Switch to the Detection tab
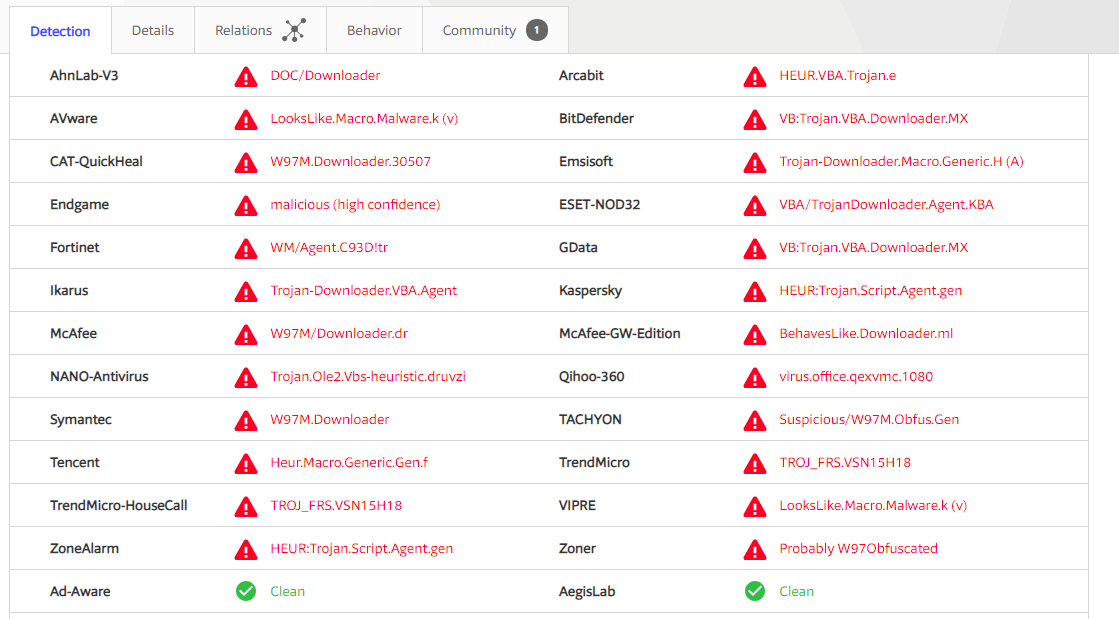 click(x=61, y=31)
